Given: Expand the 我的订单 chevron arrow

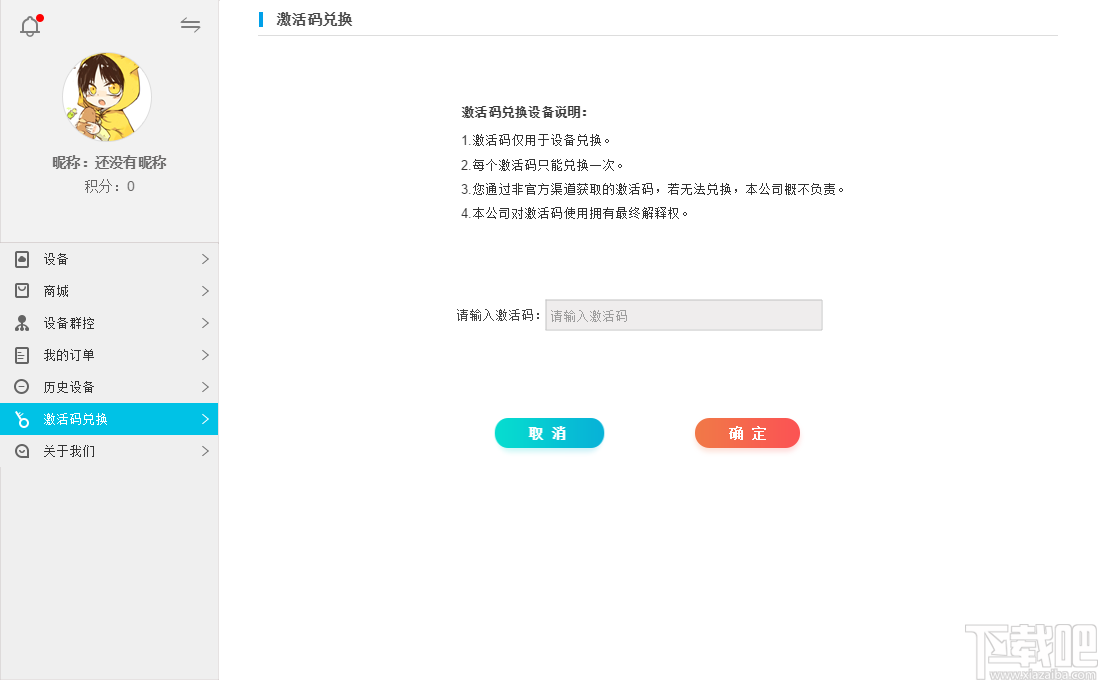Looking at the screenshot, I should point(205,355).
